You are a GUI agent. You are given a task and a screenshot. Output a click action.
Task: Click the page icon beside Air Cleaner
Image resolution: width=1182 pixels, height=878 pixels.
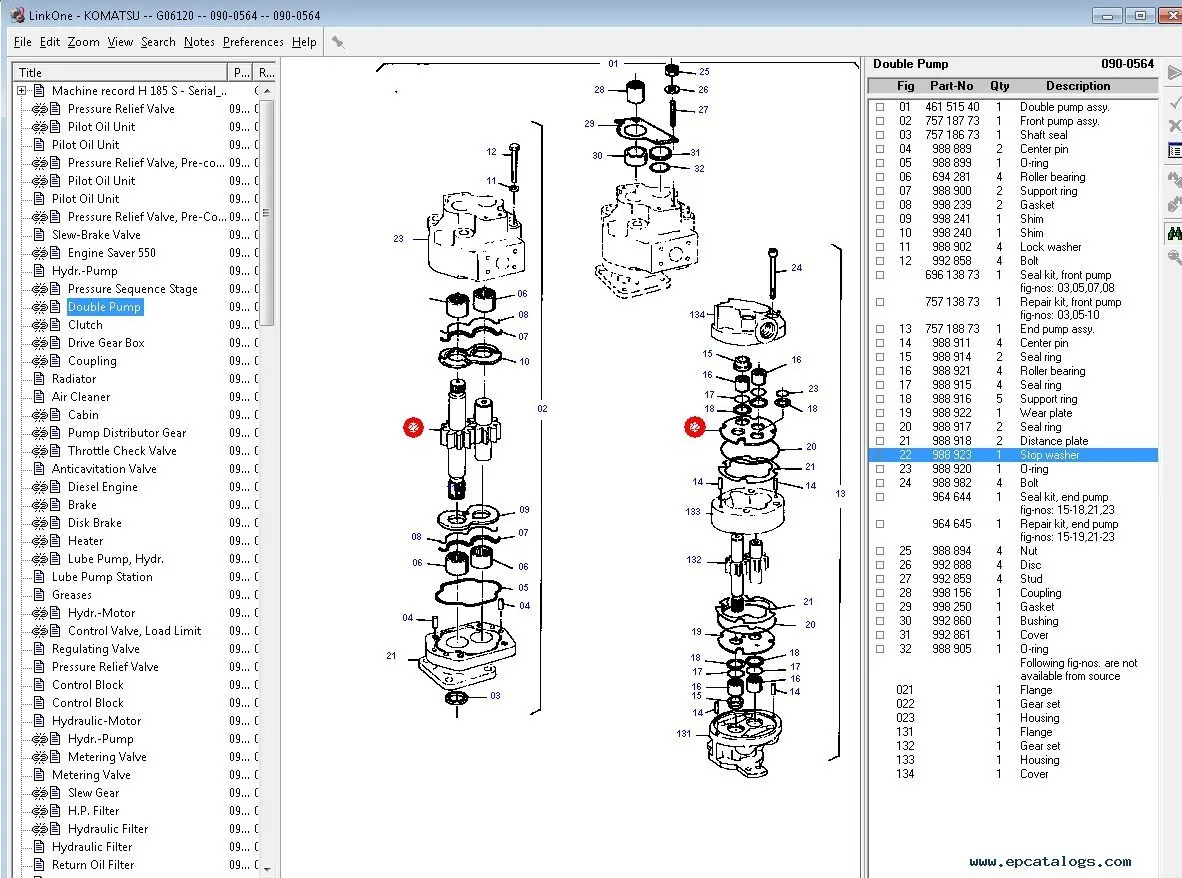(39, 397)
